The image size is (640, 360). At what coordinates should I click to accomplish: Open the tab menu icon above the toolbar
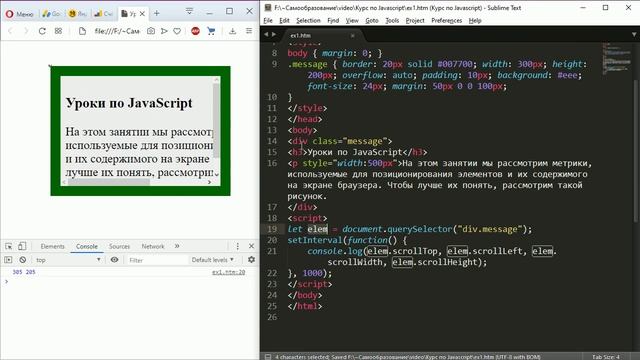[x=189, y=11]
